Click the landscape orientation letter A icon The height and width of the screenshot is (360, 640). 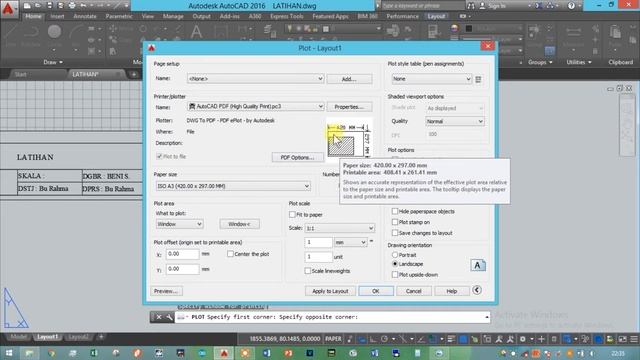478,266
